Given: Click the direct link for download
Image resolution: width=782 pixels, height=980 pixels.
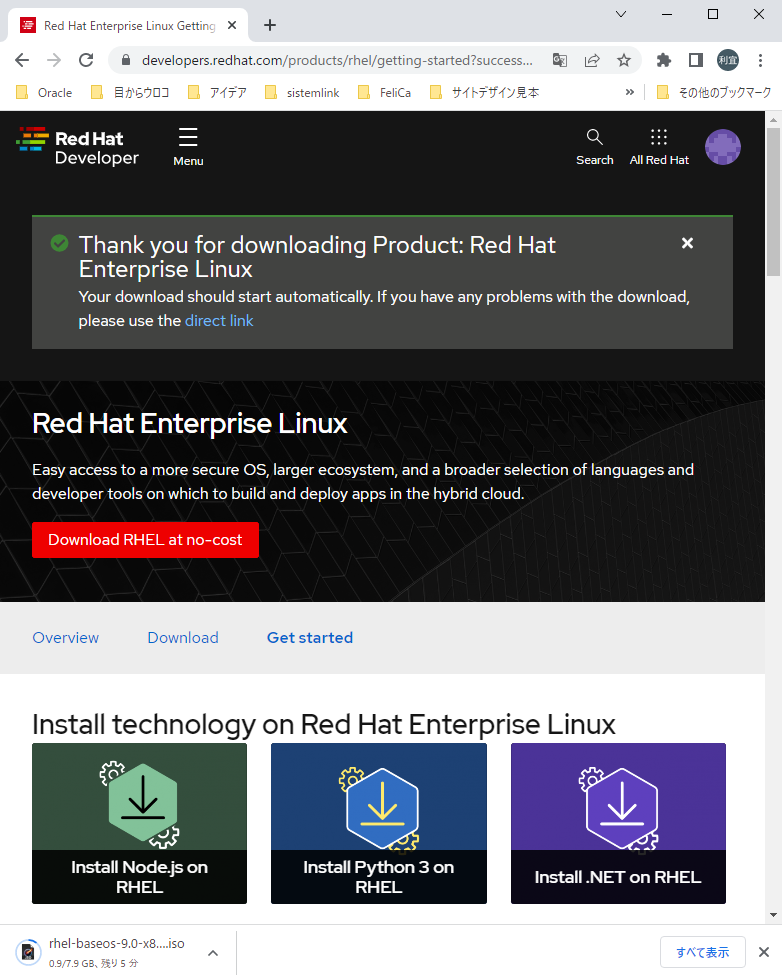Looking at the screenshot, I should click(x=219, y=321).
